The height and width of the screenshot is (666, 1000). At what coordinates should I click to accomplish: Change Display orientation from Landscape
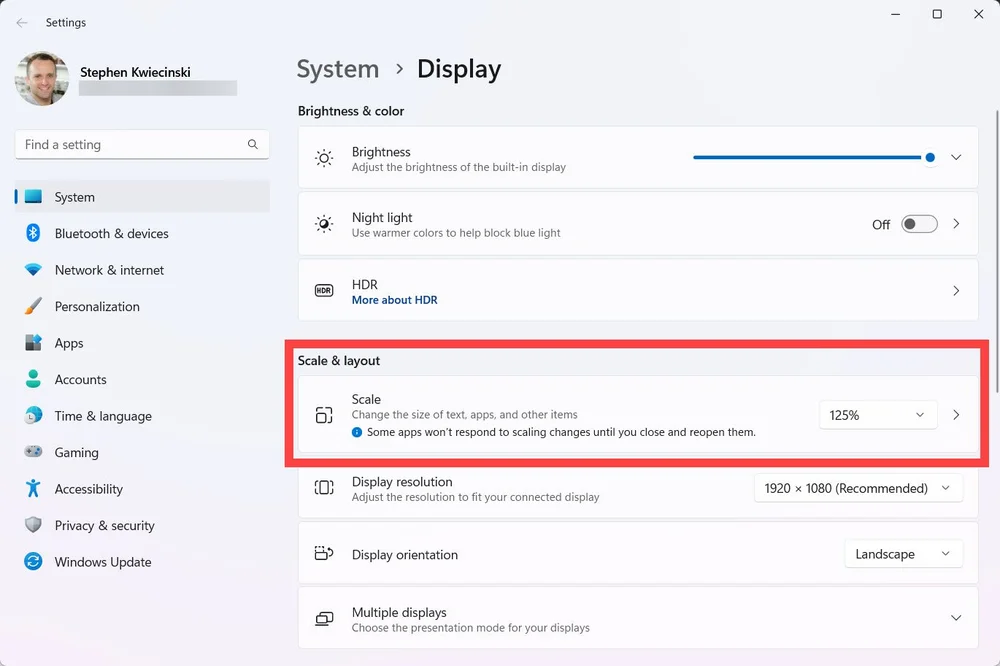(903, 553)
